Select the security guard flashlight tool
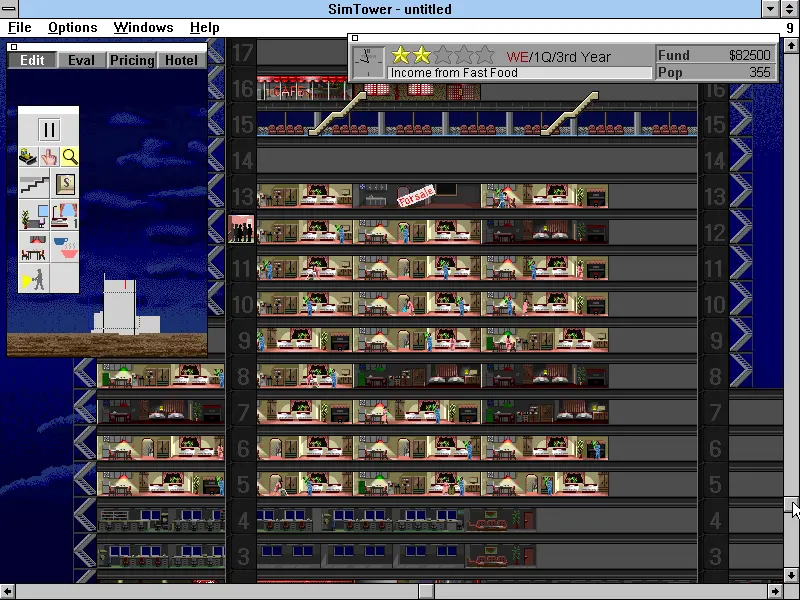Image resolution: width=800 pixels, height=600 pixels. (34, 279)
